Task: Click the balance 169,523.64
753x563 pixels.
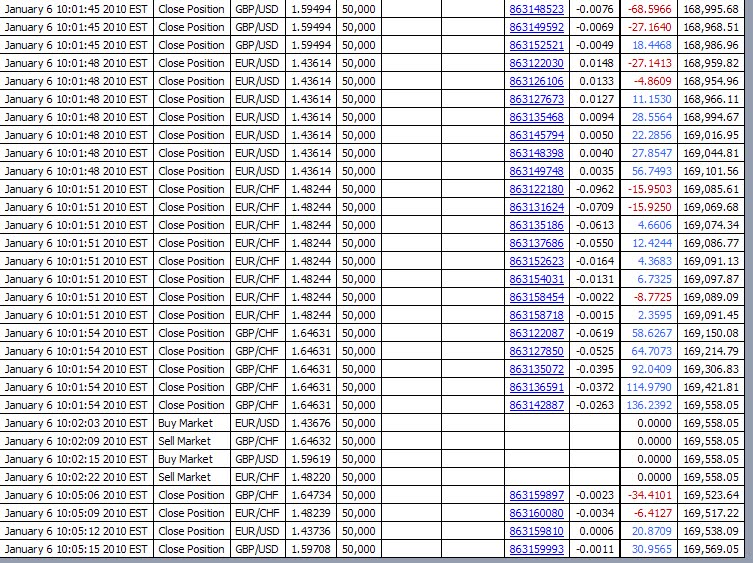Action: tap(711, 495)
